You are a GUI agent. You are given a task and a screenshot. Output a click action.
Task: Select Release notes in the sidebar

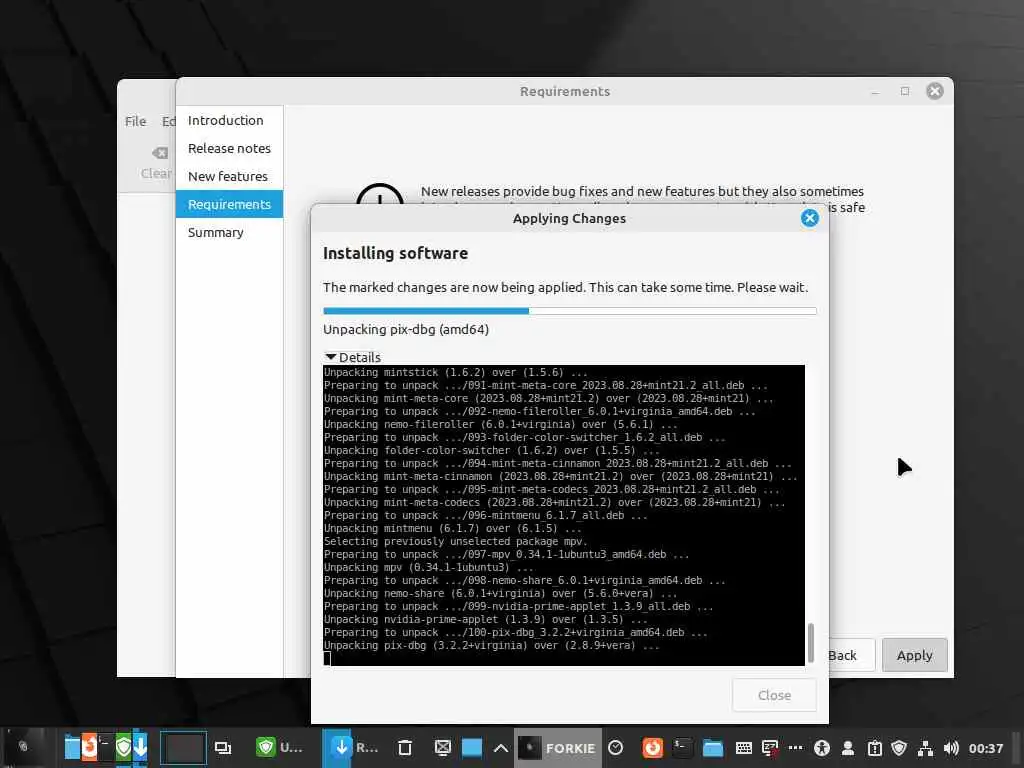(229, 148)
